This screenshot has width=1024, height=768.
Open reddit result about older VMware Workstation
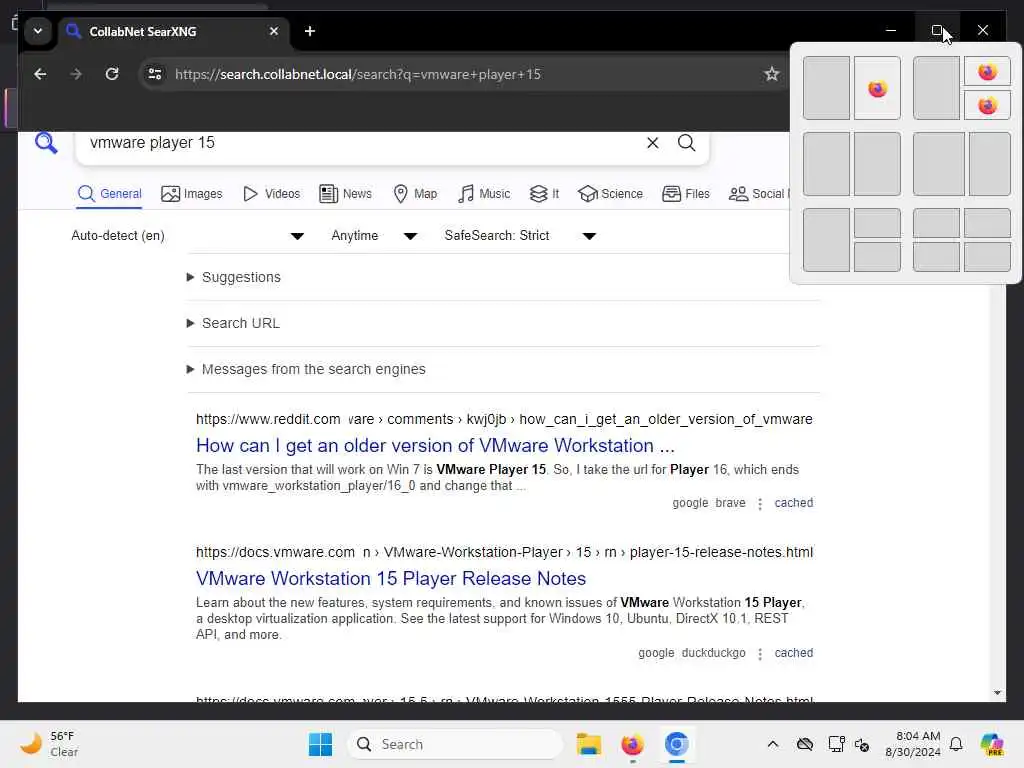point(435,445)
